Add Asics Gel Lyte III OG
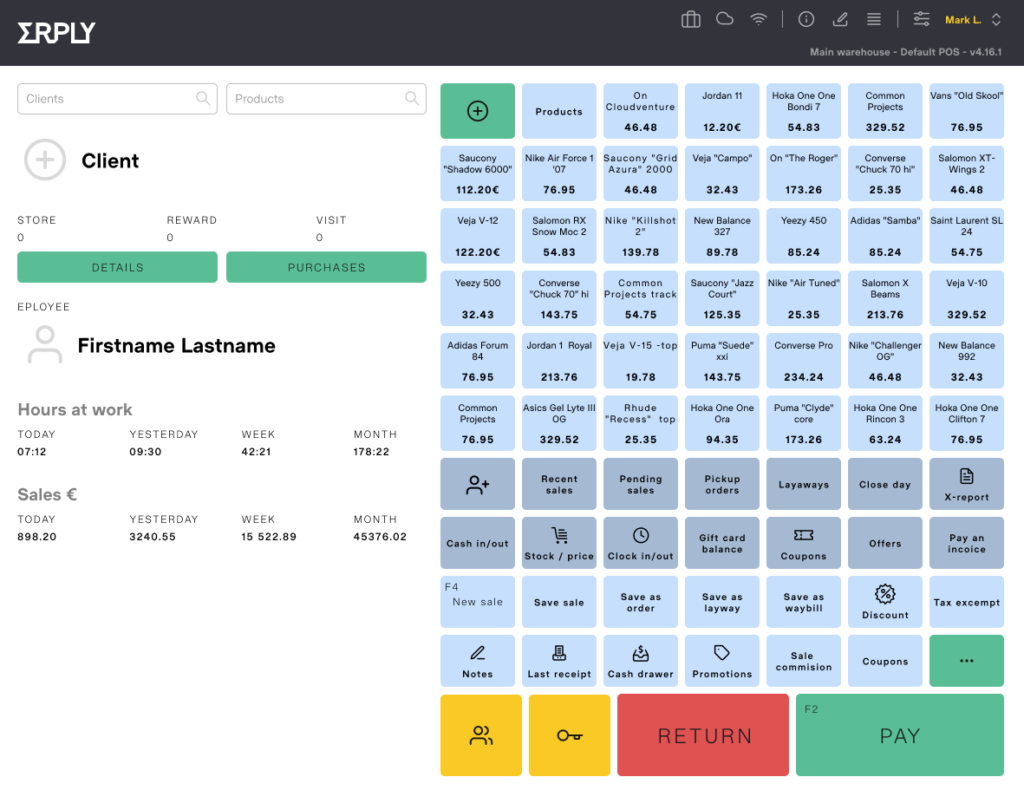Image resolution: width=1024 pixels, height=790 pixels. pyautogui.click(x=559, y=423)
